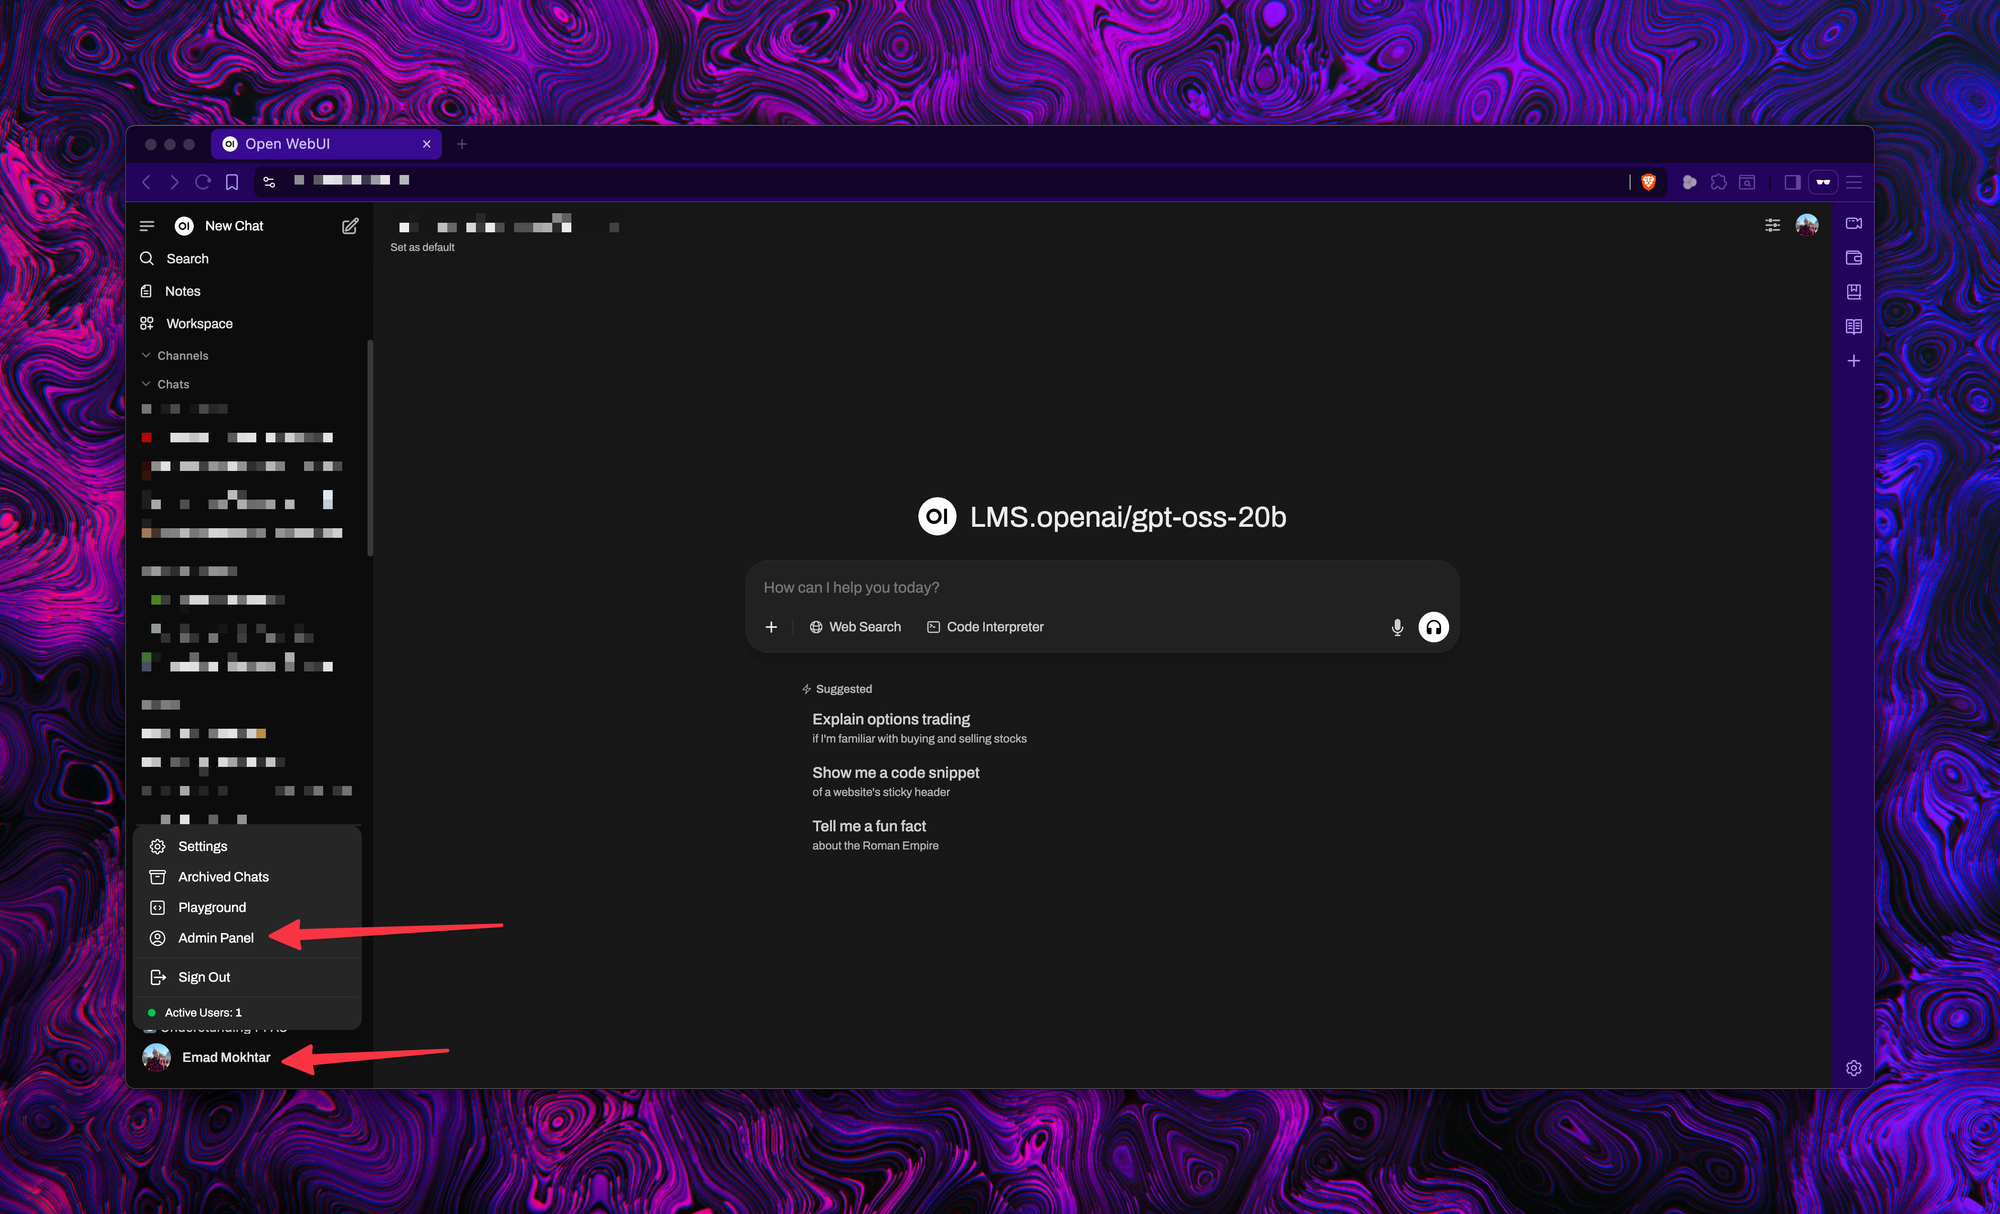Open browser sidebar settings gear icon

click(1853, 1068)
